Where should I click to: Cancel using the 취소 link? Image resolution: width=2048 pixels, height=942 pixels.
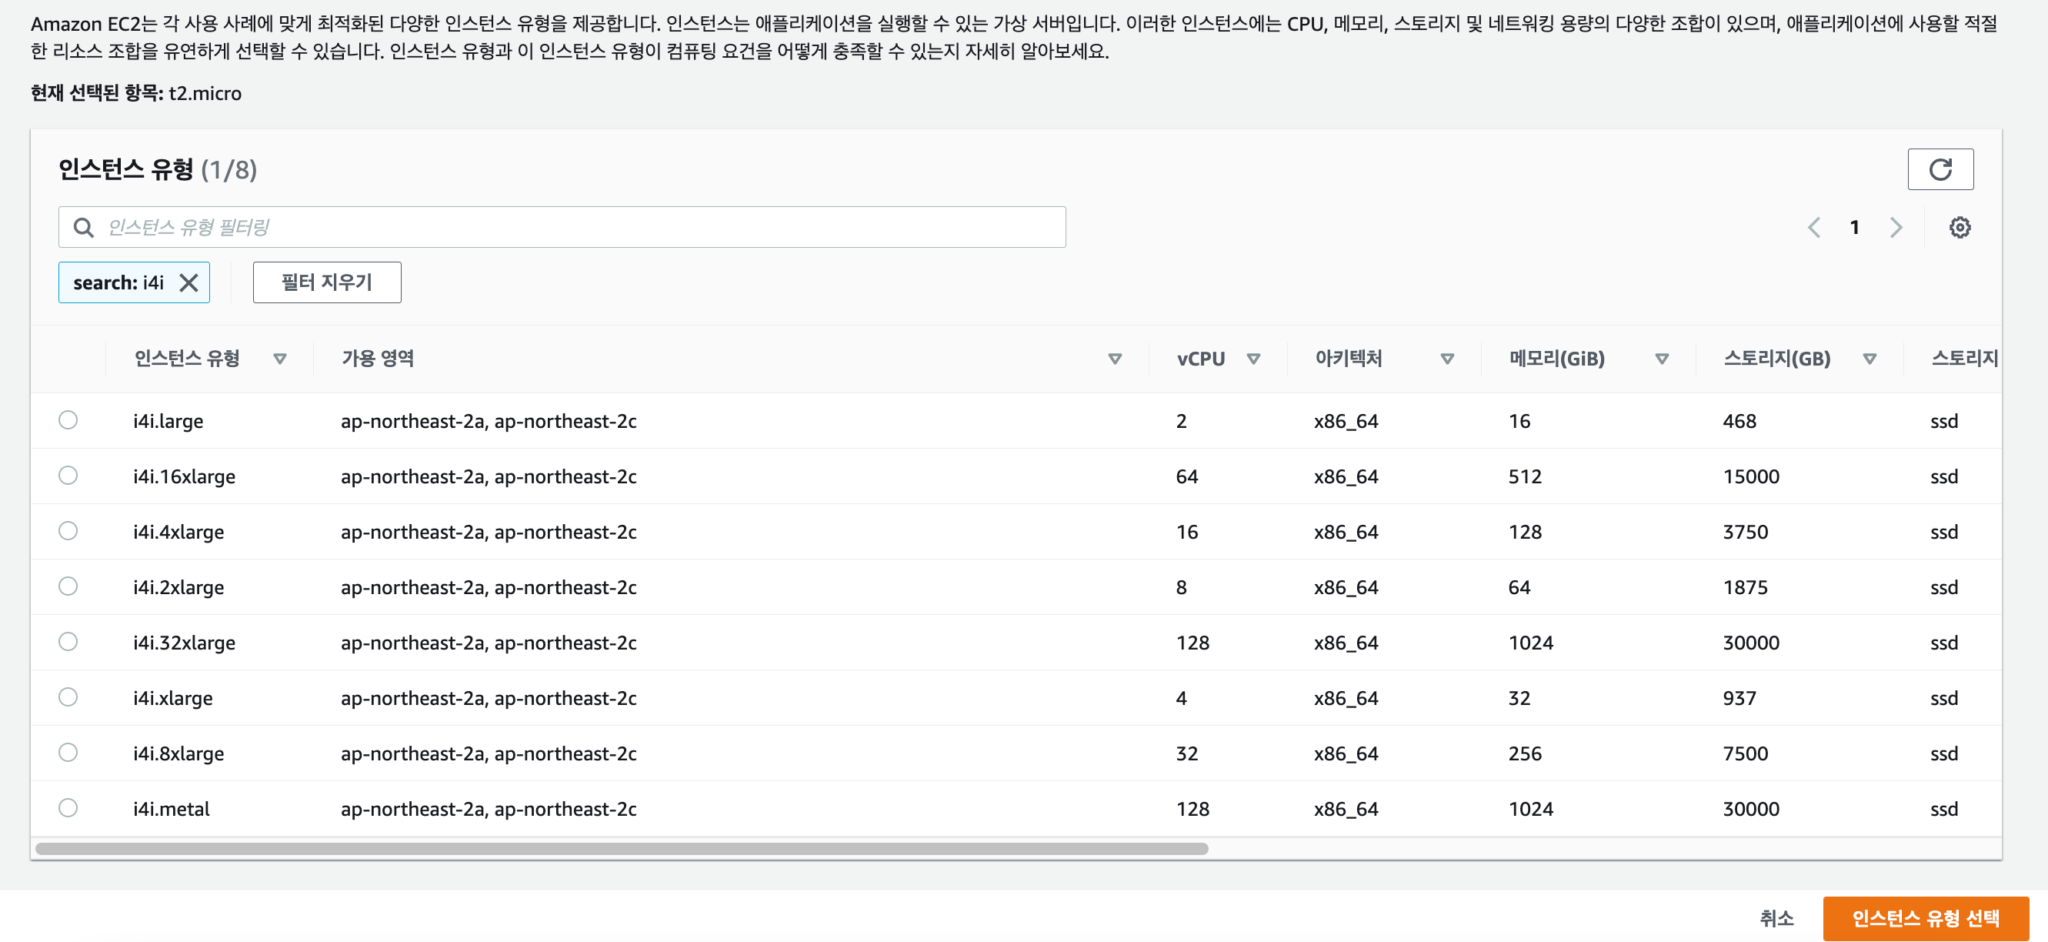tap(1776, 918)
